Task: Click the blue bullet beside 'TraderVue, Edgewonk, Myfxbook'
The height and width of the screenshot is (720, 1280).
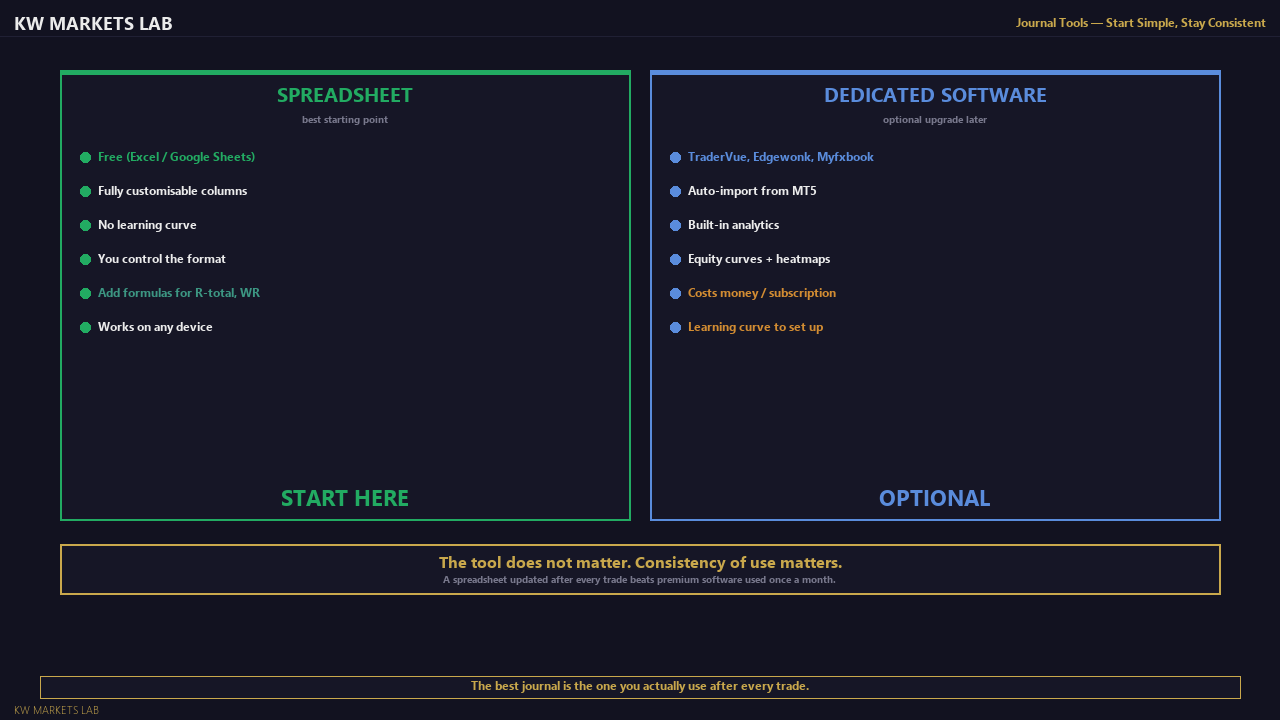Action: (x=675, y=157)
